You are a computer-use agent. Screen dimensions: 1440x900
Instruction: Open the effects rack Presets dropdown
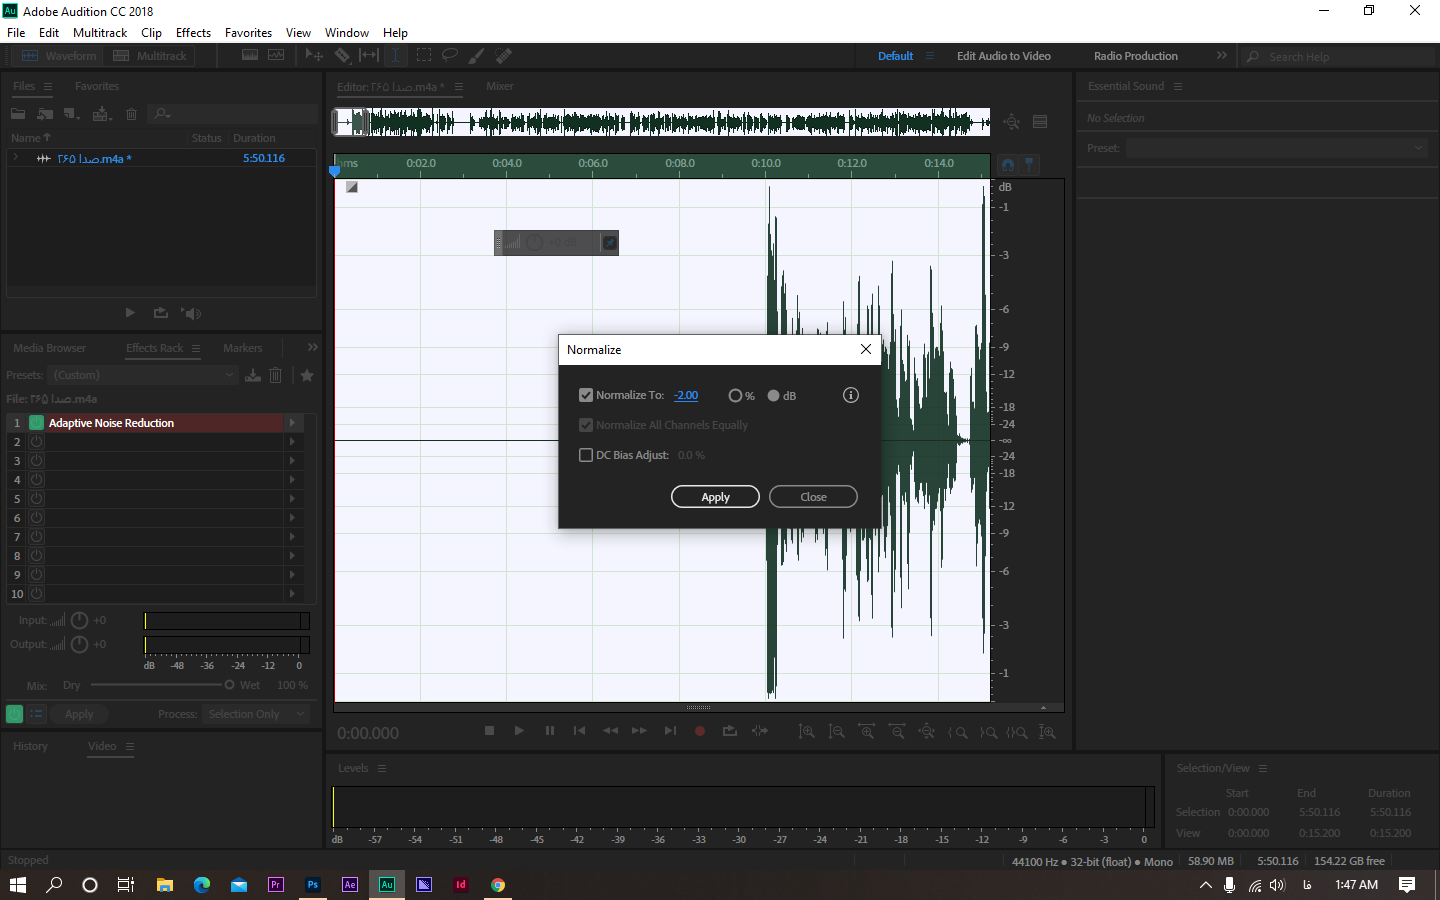[x=145, y=375]
